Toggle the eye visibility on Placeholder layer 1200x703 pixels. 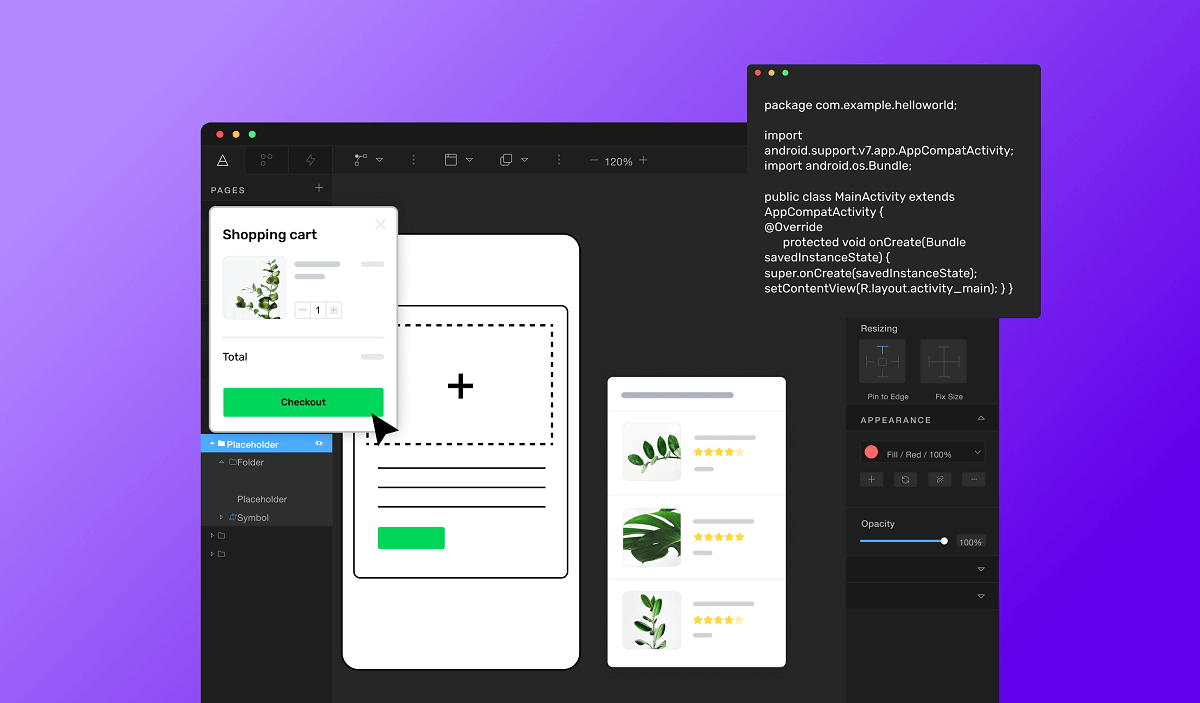(320, 443)
